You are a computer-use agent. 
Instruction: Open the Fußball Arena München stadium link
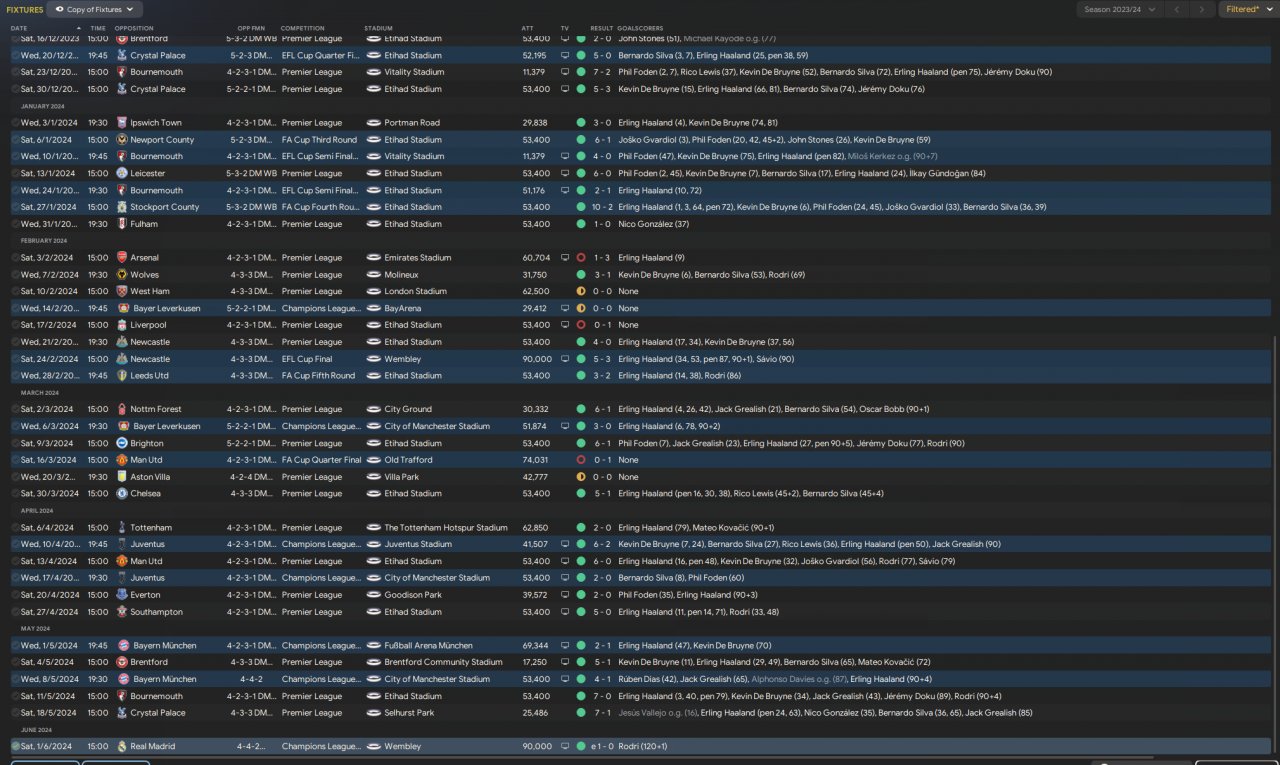430,646
